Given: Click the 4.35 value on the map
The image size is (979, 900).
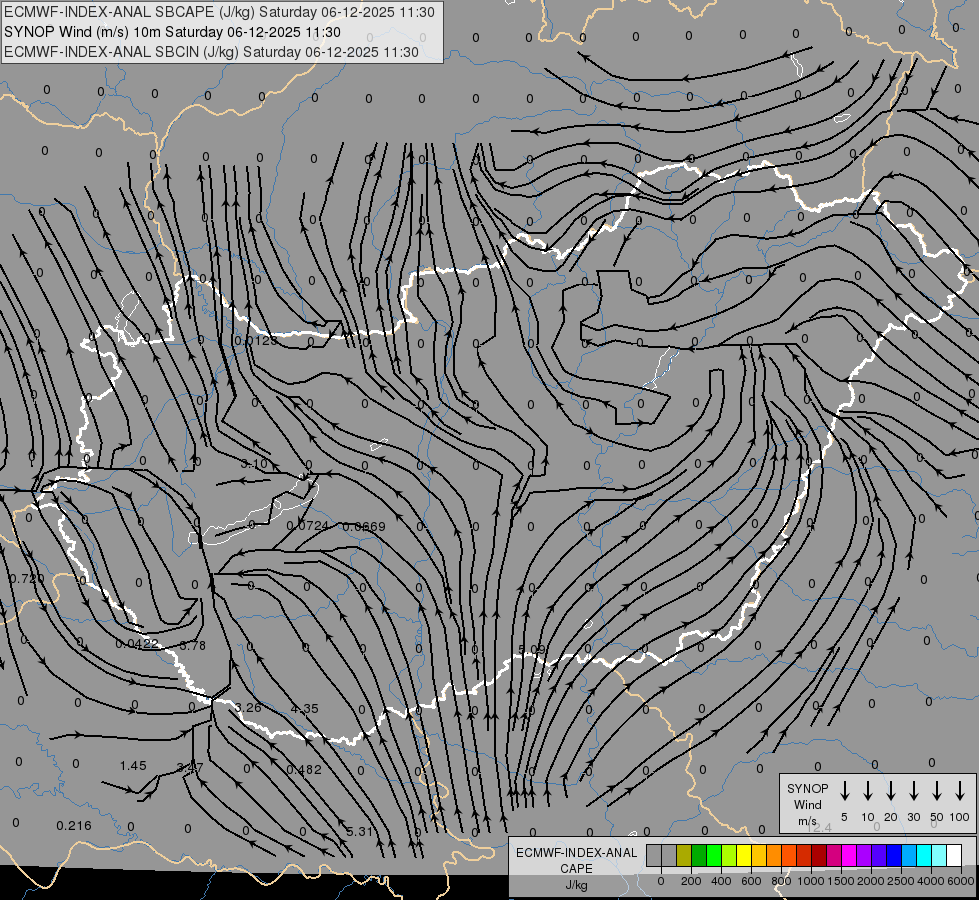Looking at the screenshot, I should [x=305, y=708].
